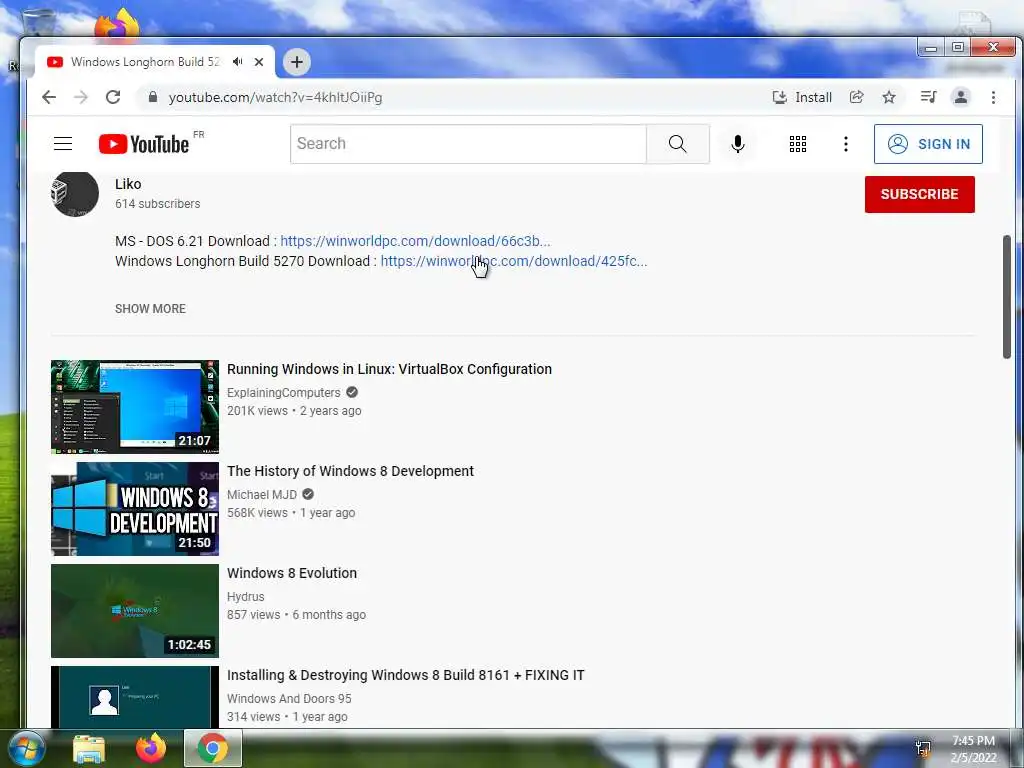This screenshot has width=1024, height=768.
Task: Start voice search with microphone icon
Action: coord(738,144)
